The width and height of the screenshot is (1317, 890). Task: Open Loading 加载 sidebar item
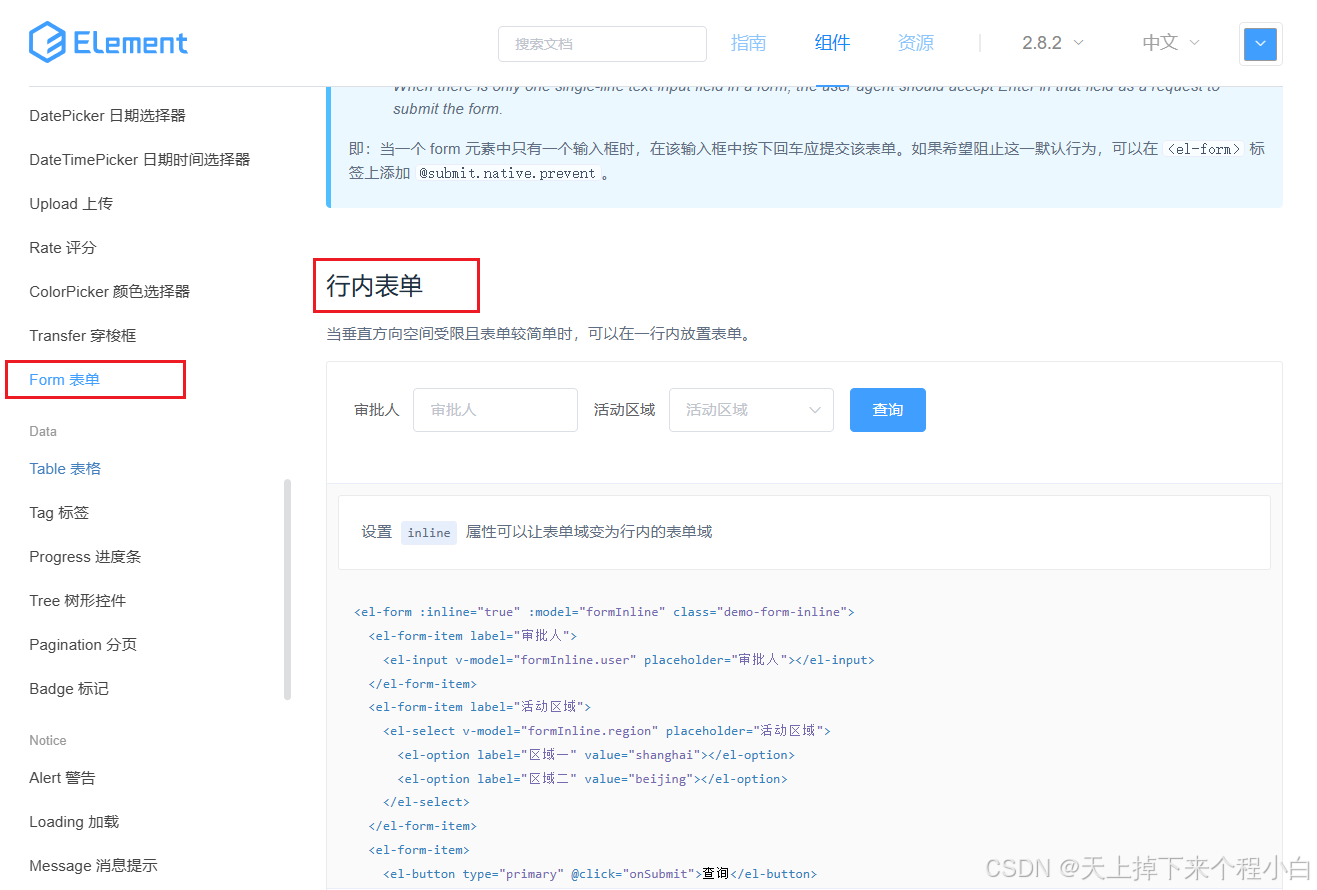(74, 822)
